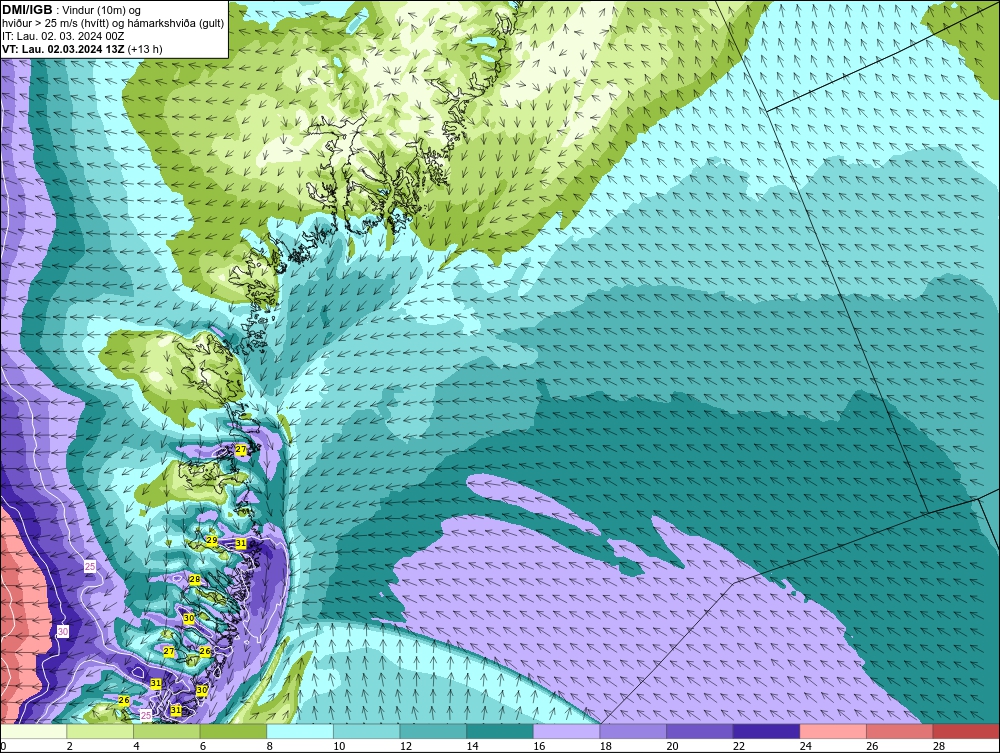The height and width of the screenshot is (753, 1000).
Task: Click the legend scale value 6
Action: 203,746
